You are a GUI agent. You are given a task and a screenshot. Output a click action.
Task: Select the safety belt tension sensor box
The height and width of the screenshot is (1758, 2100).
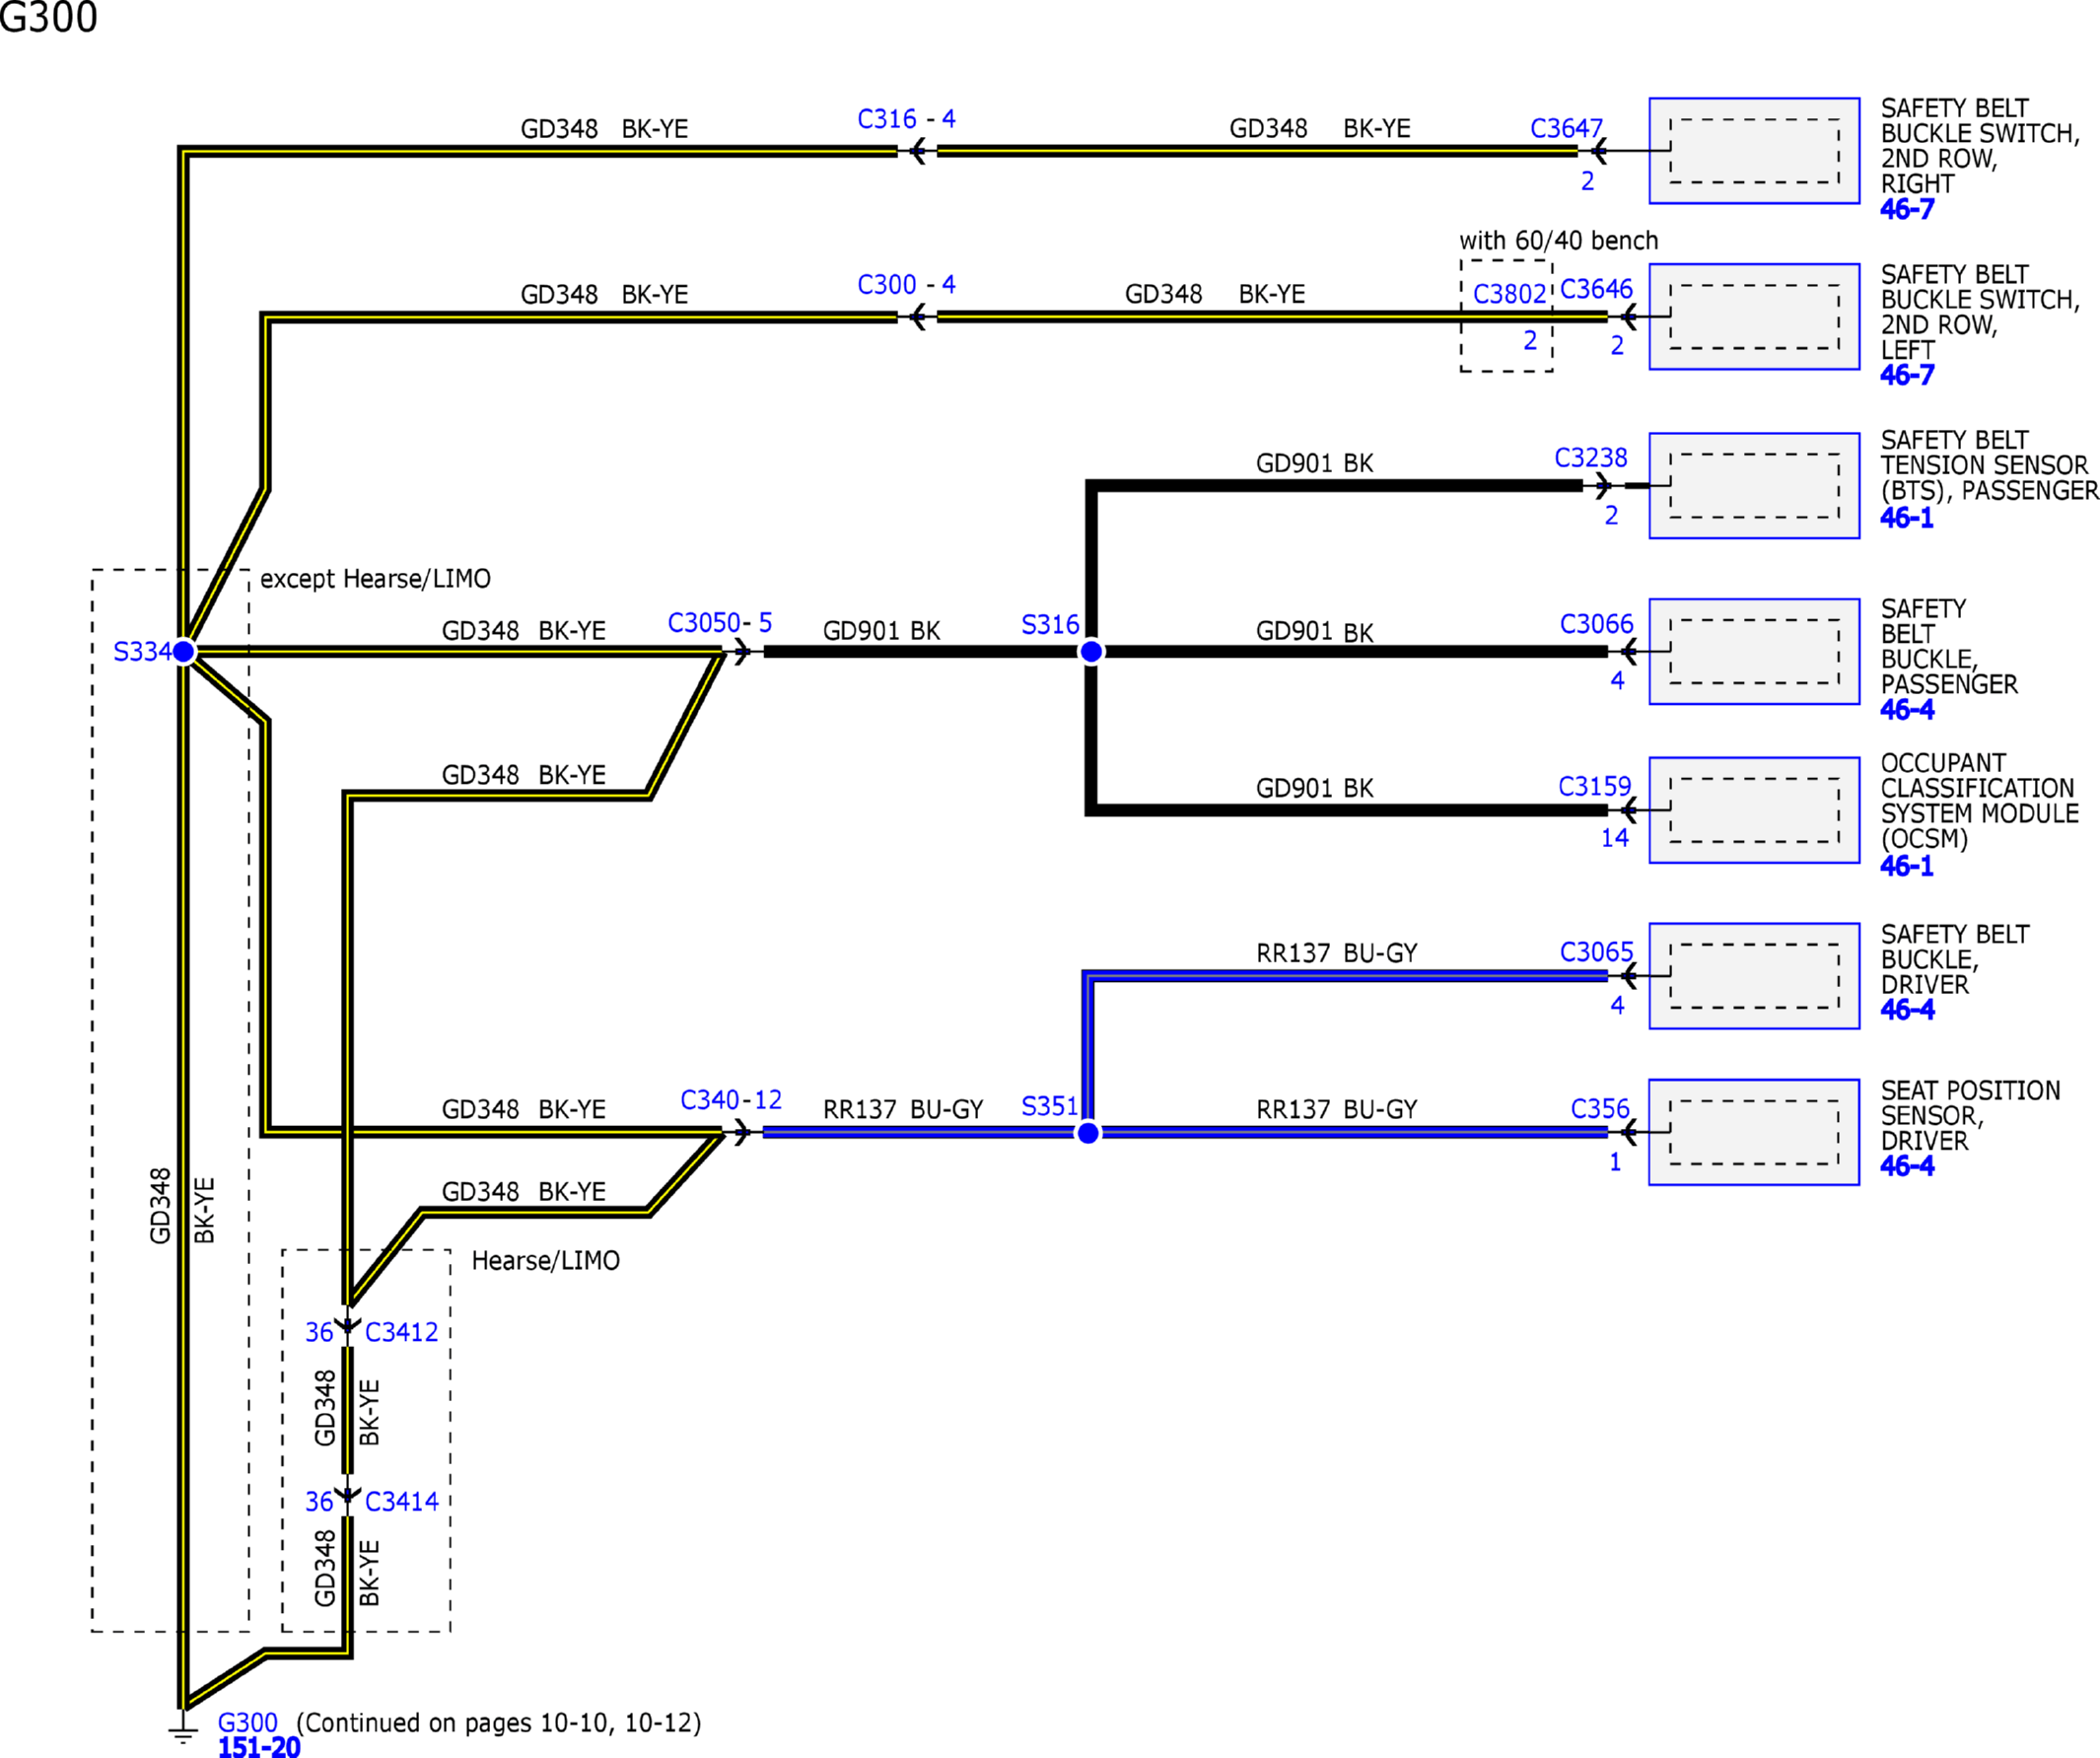tap(1754, 486)
